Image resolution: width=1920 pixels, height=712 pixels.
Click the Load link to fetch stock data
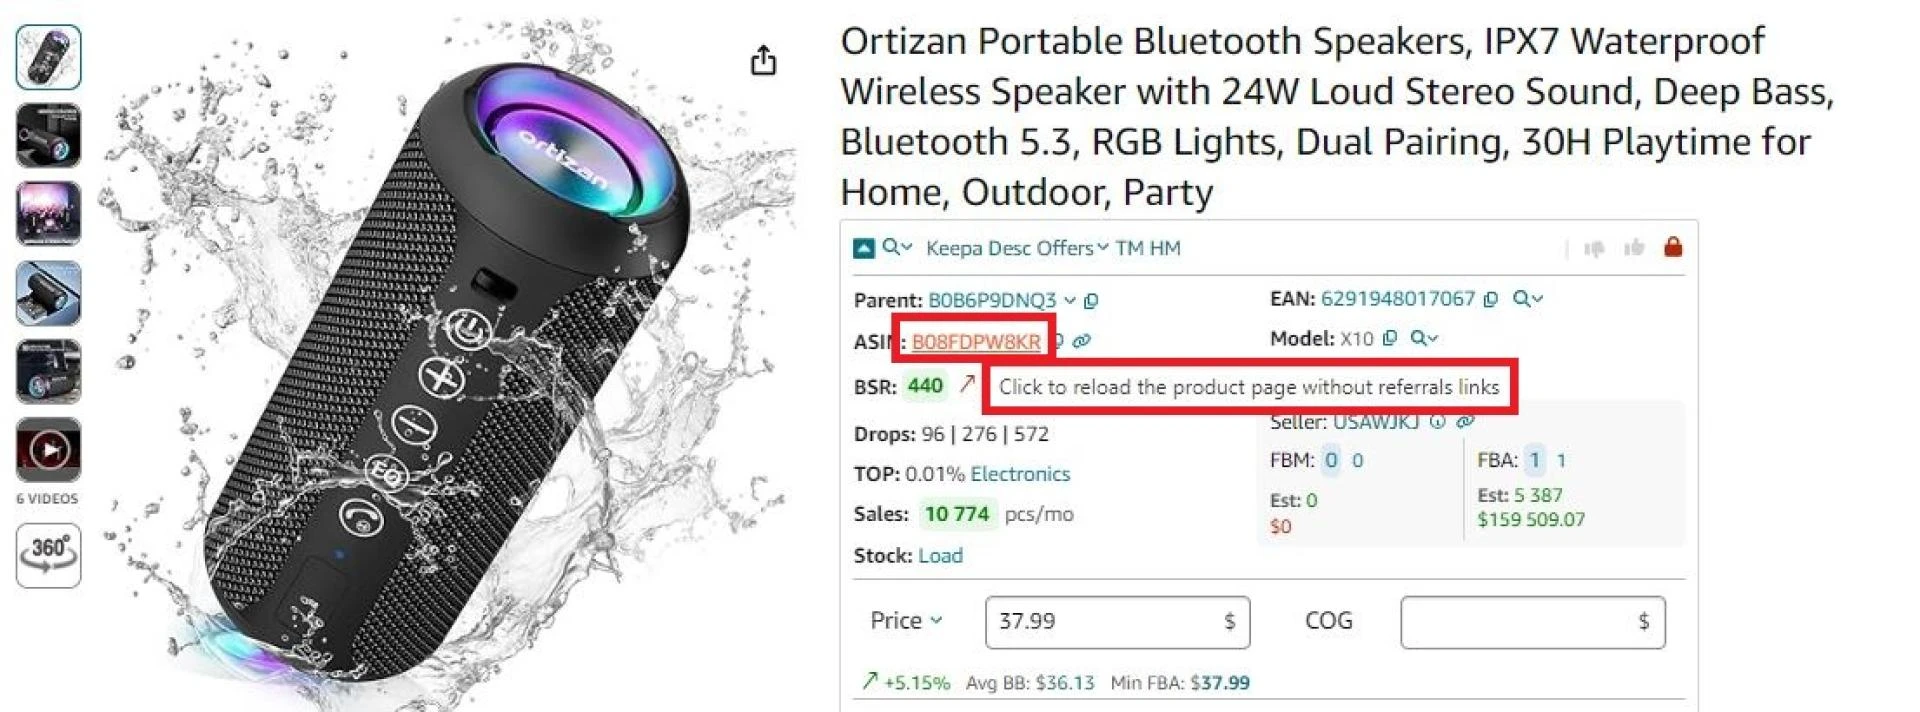(940, 556)
